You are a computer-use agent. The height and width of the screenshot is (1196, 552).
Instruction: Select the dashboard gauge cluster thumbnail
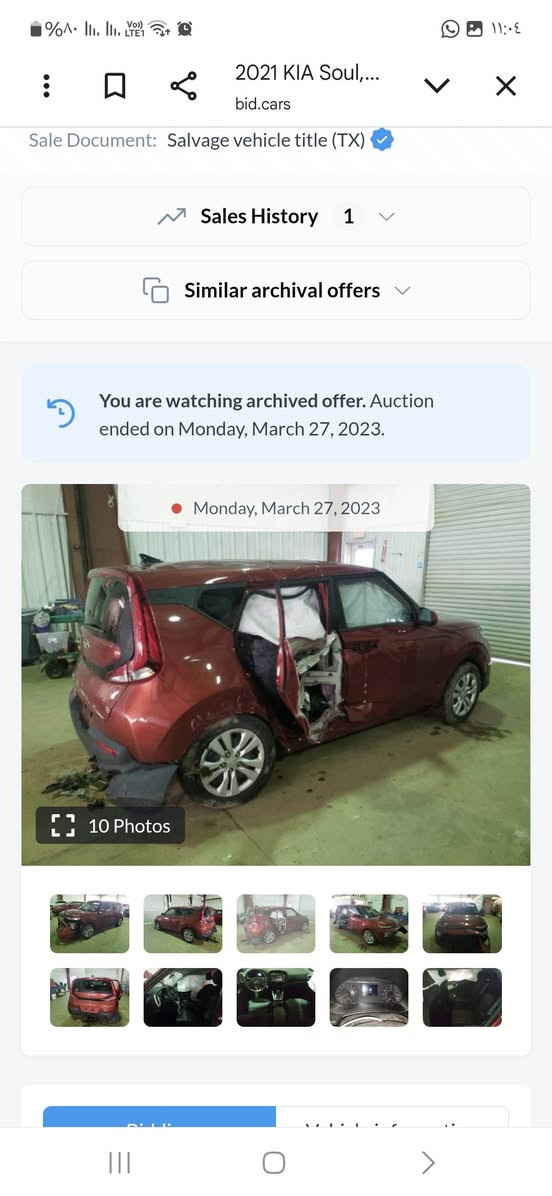[x=369, y=998]
